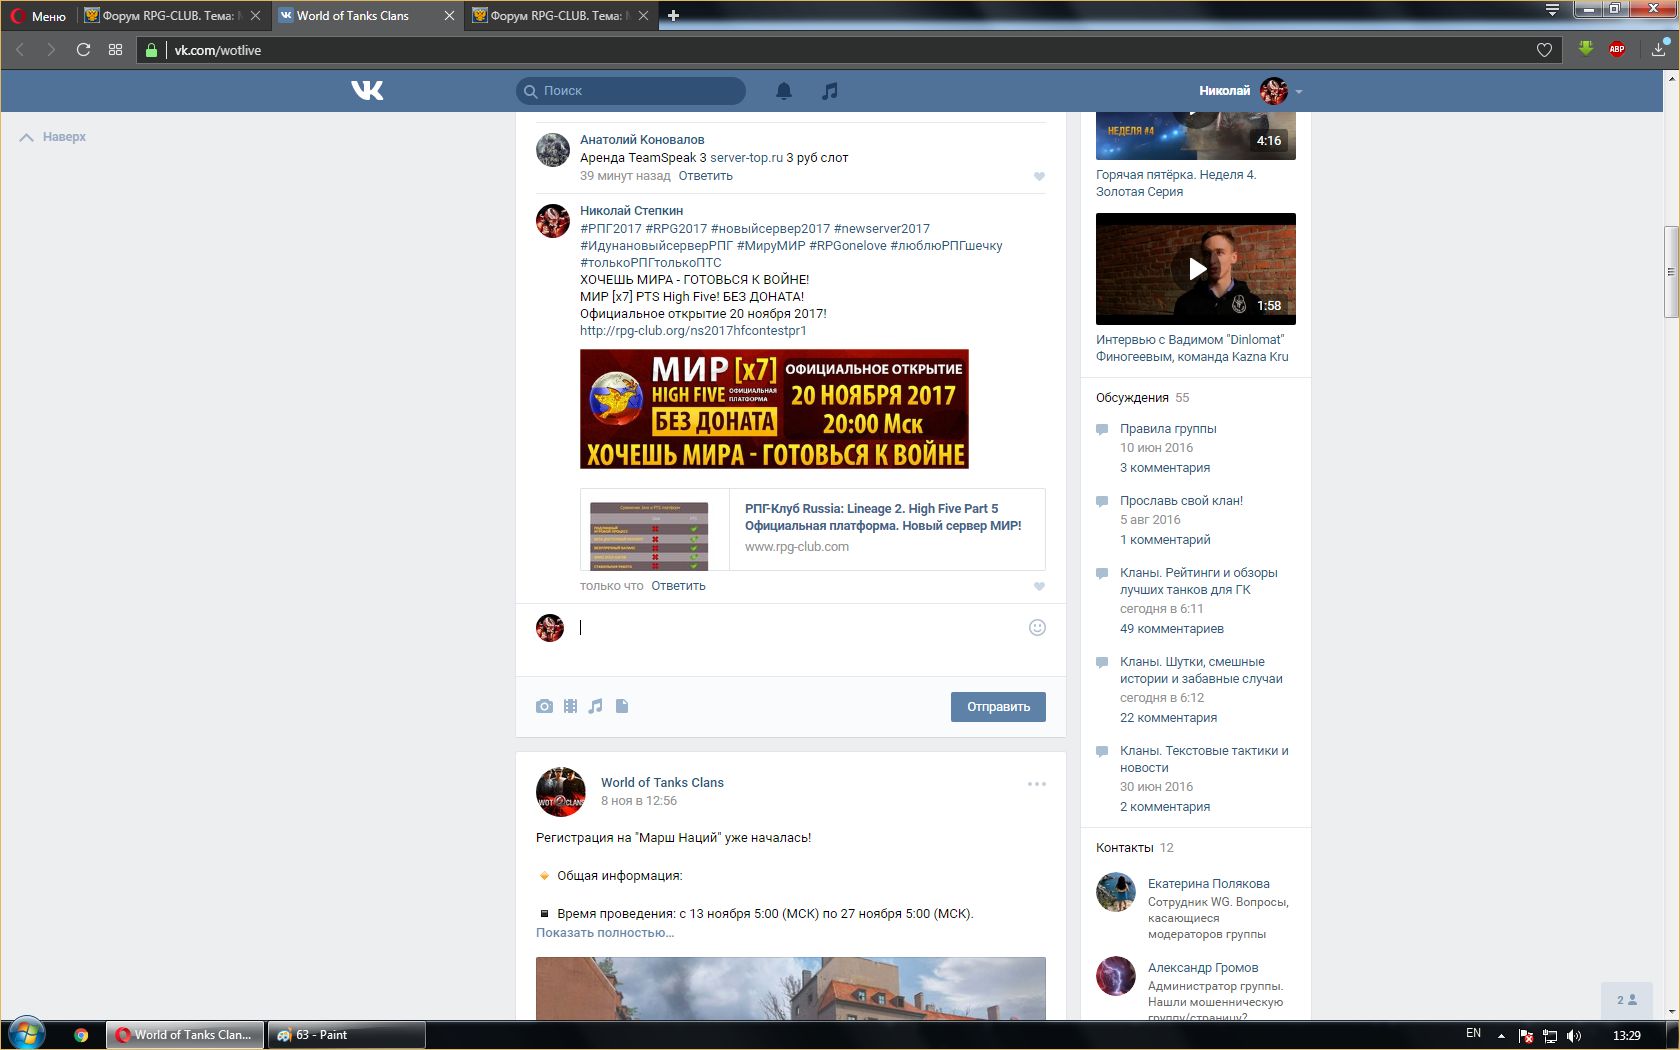Click the comment text input area
The height and width of the screenshot is (1050, 1680).
coord(799,628)
